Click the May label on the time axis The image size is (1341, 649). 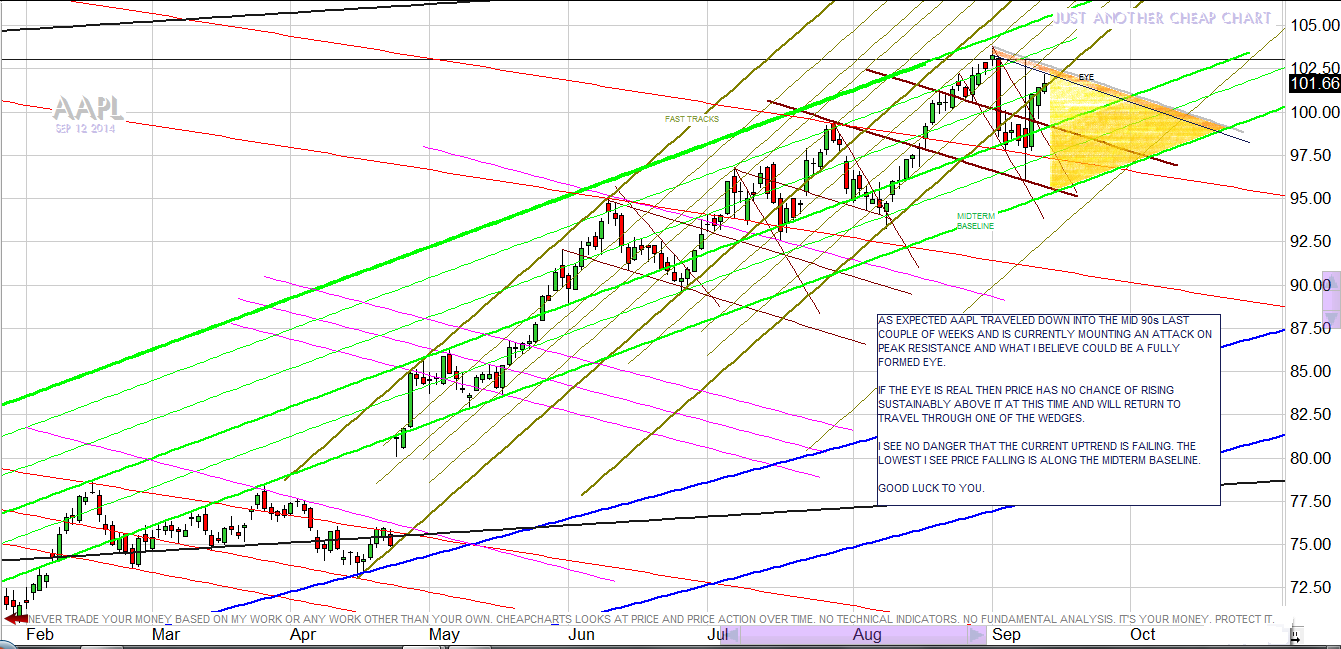pyautogui.click(x=443, y=634)
